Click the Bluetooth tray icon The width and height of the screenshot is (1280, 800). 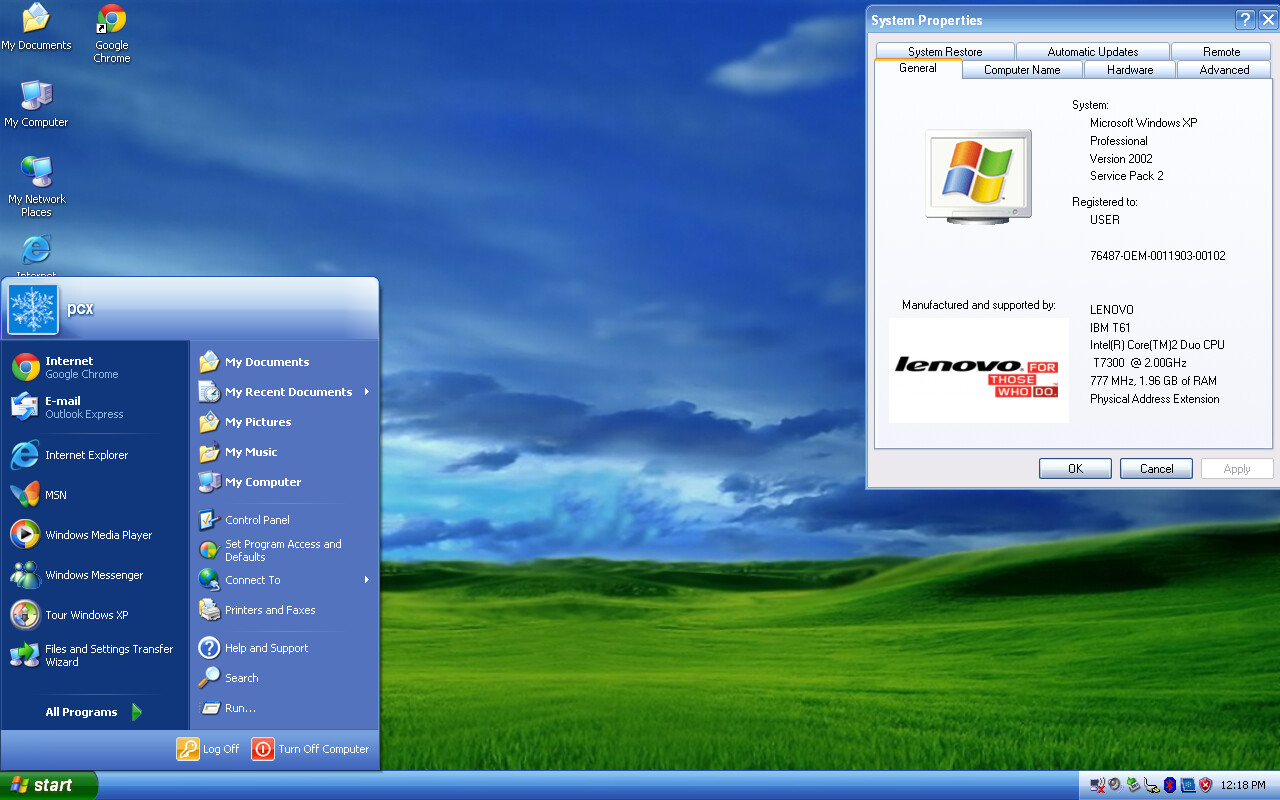click(x=1170, y=785)
